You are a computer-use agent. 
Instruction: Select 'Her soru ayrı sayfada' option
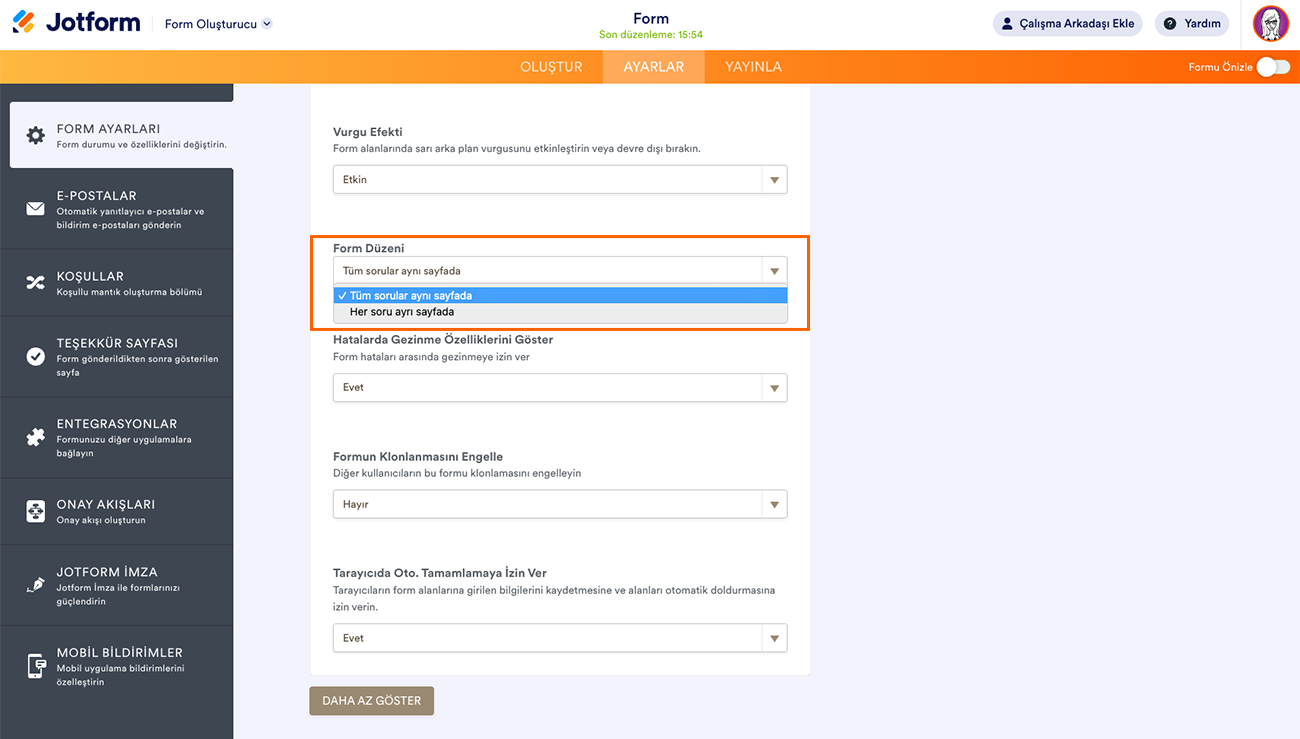402,312
